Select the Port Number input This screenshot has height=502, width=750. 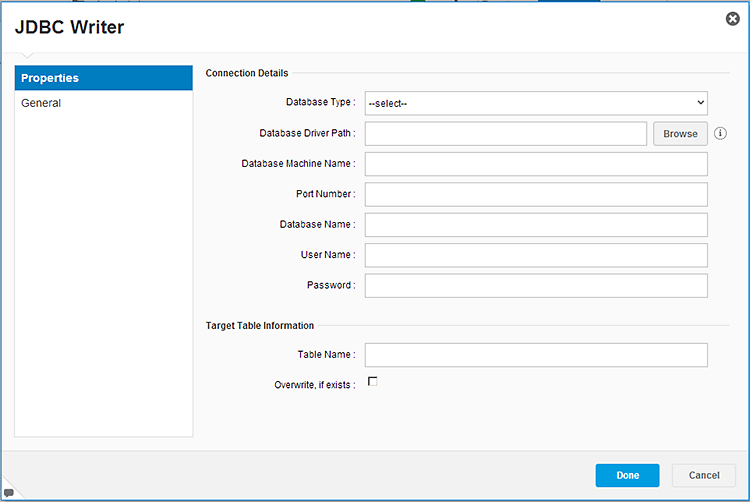[536, 194]
